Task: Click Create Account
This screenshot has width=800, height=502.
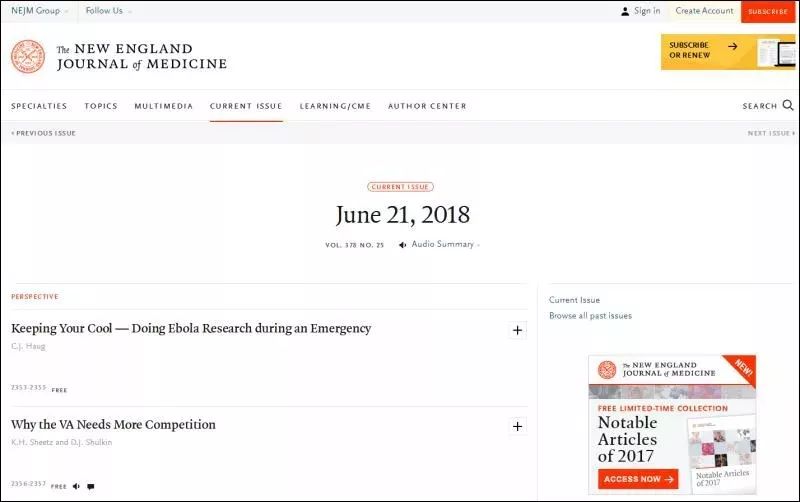Action: 704,11
